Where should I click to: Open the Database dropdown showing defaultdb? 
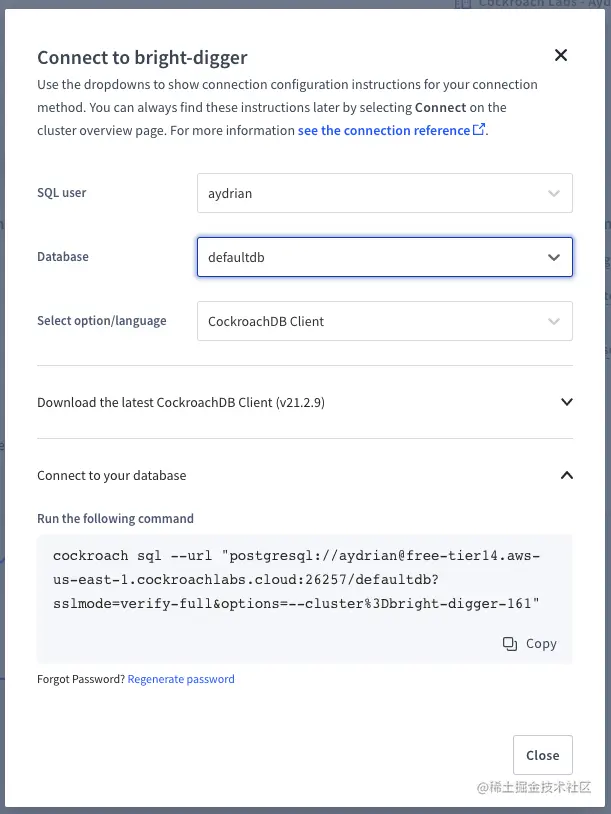(385, 257)
